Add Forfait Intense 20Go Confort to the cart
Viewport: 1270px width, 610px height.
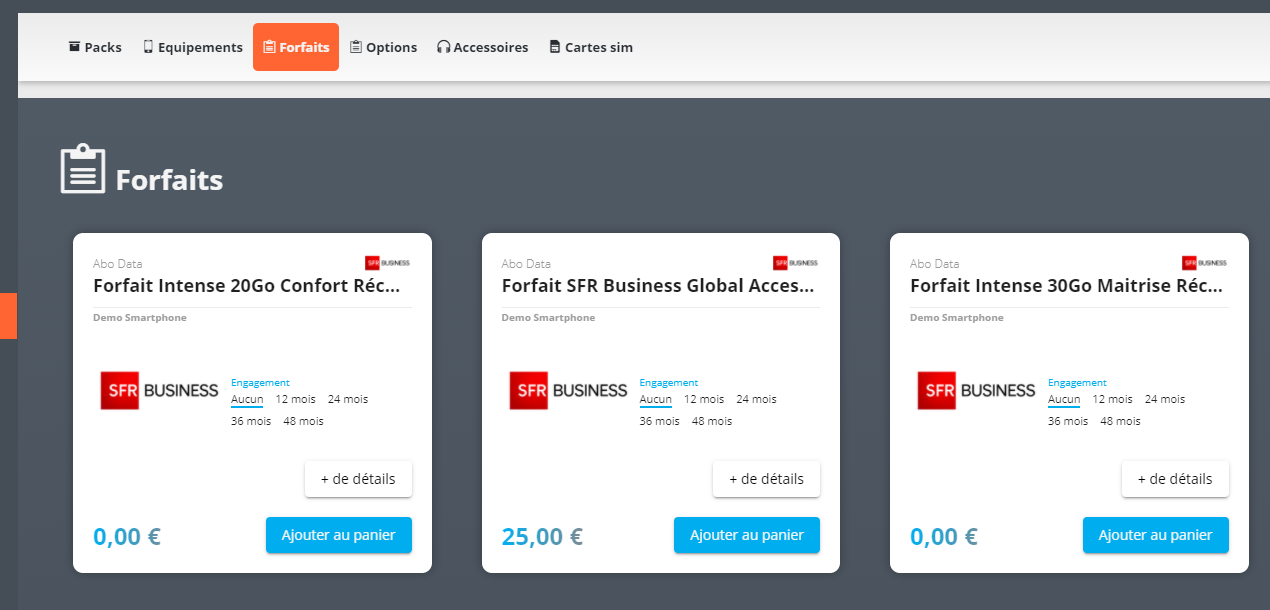[339, 535]
